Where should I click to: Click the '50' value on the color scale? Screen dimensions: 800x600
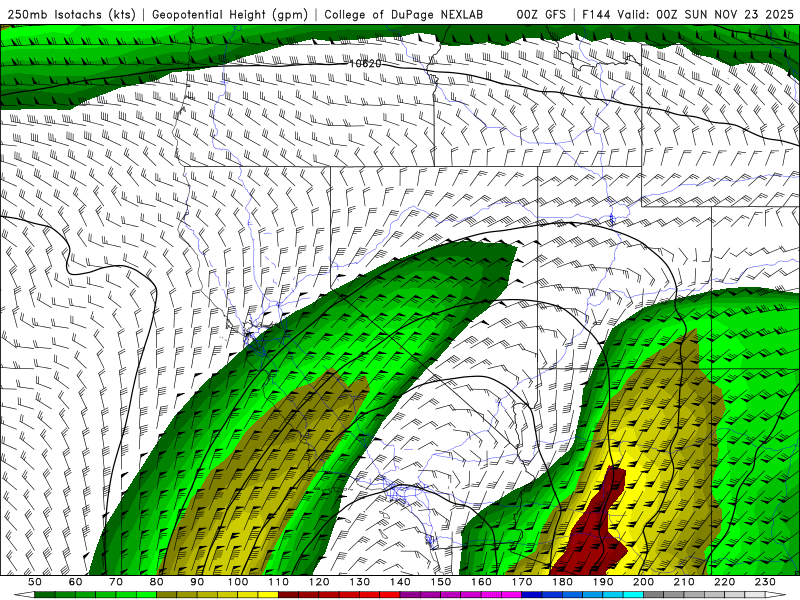[35, 582]
